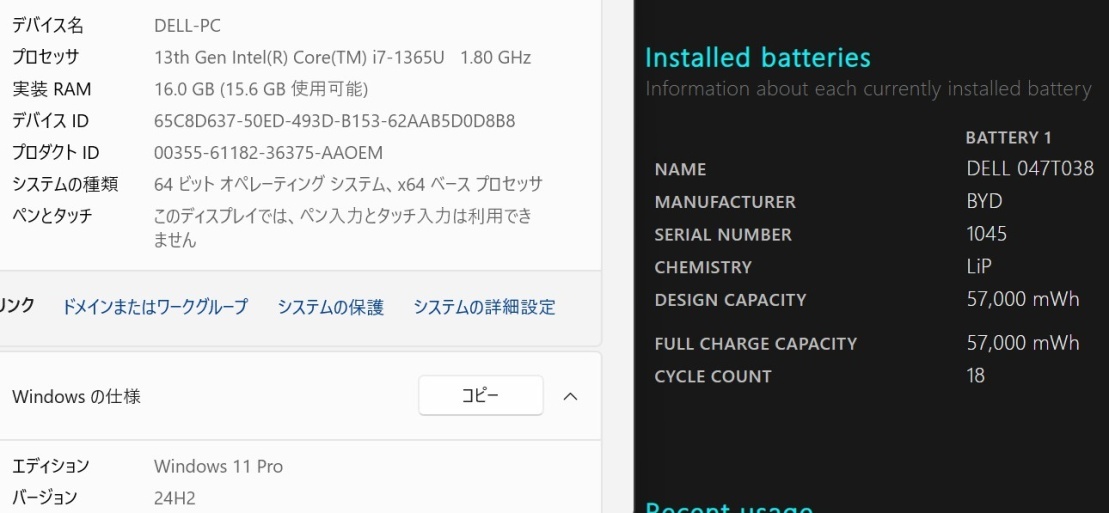The image size is (1109, 513).
Task: Click the デバイス名 label
Action: 47,26
